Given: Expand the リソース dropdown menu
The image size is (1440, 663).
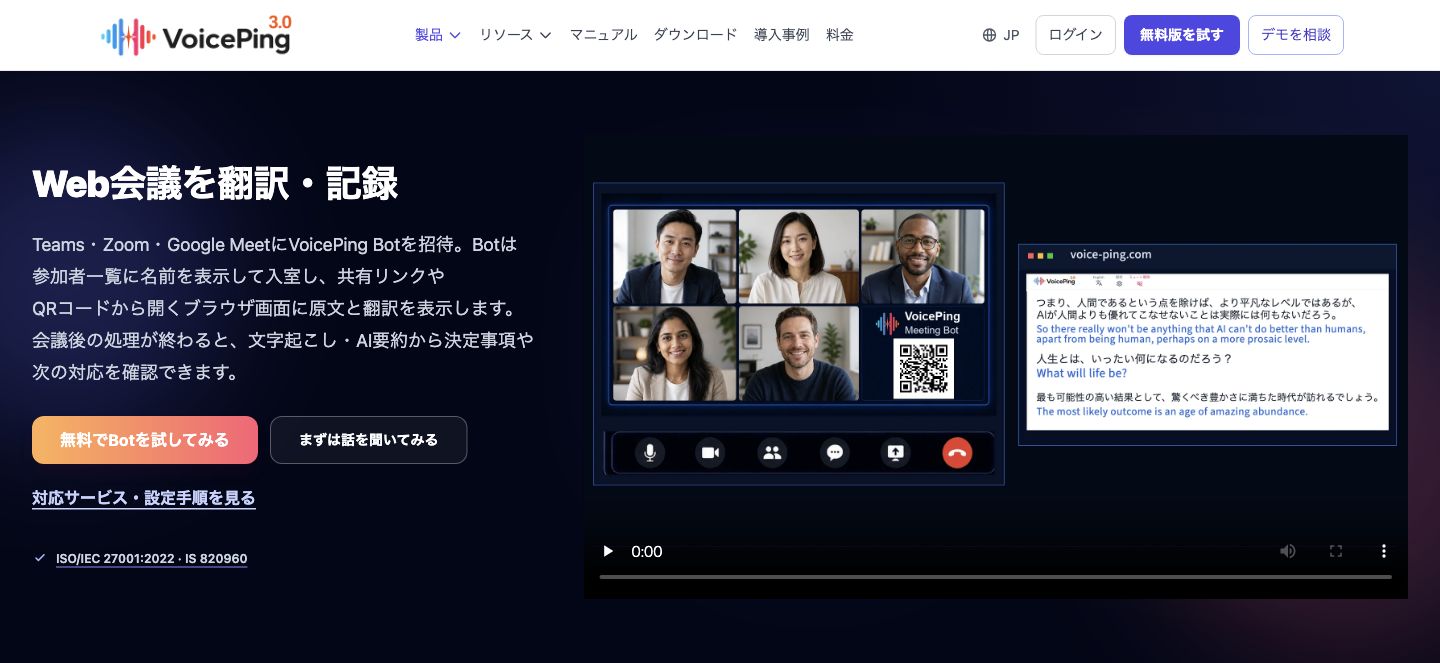Looking at the screenshot, I should 515,35.
